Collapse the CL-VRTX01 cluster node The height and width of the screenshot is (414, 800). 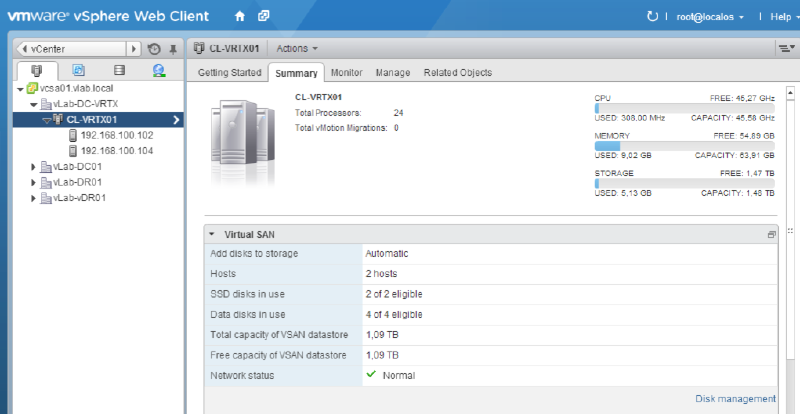point(46,120)
